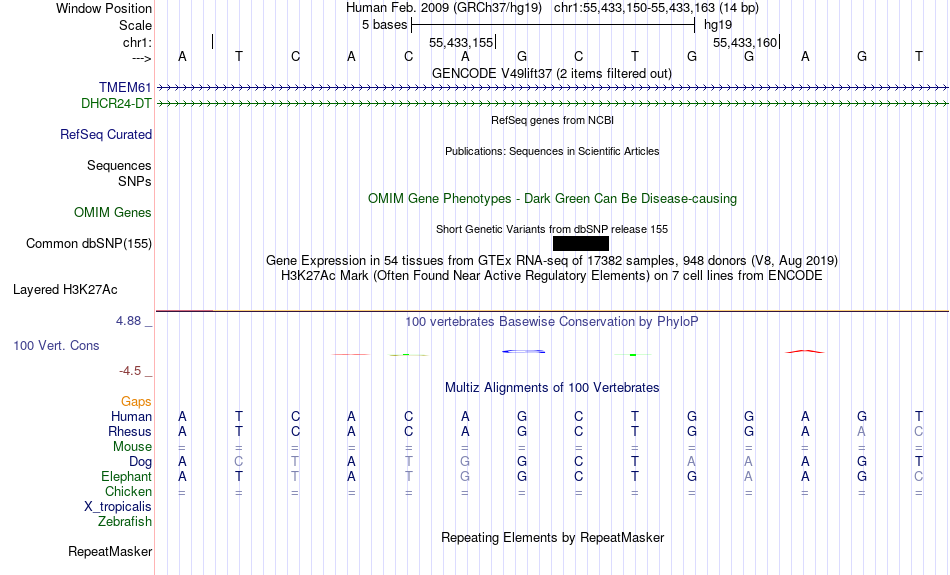Click Multiz Alignments of 100 Vertebrates title
Viewport: 950px width, 575px height.
pos(552,388)
